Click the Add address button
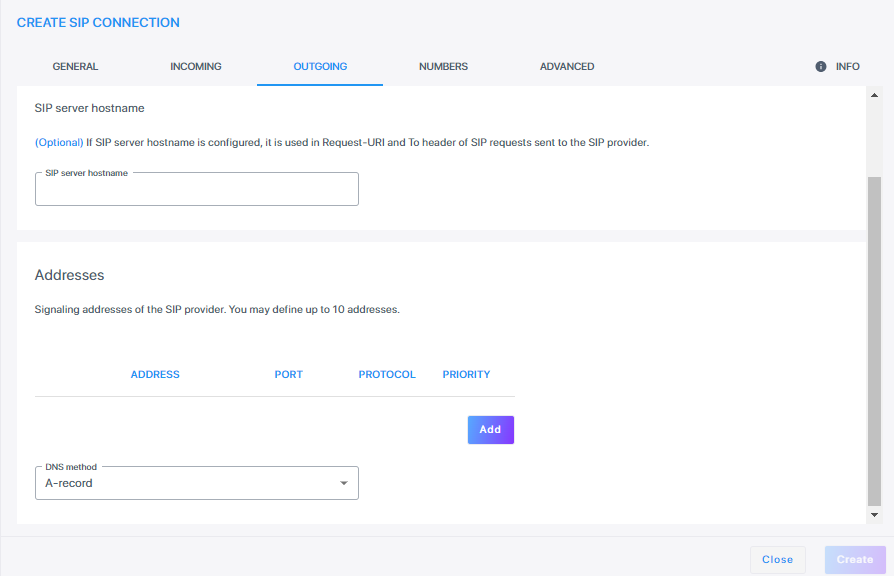The width and height of the screenshot is (894, 576). (490, 429)
